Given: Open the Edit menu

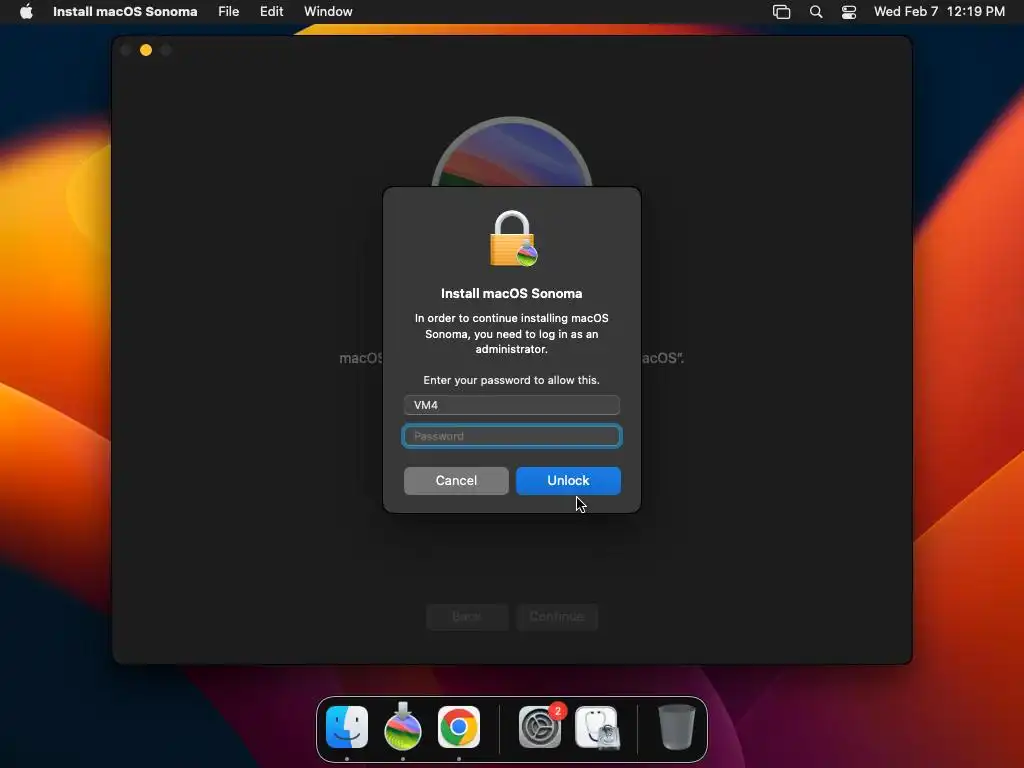Looking at the screenshot, I should click(x=272, y=11).
